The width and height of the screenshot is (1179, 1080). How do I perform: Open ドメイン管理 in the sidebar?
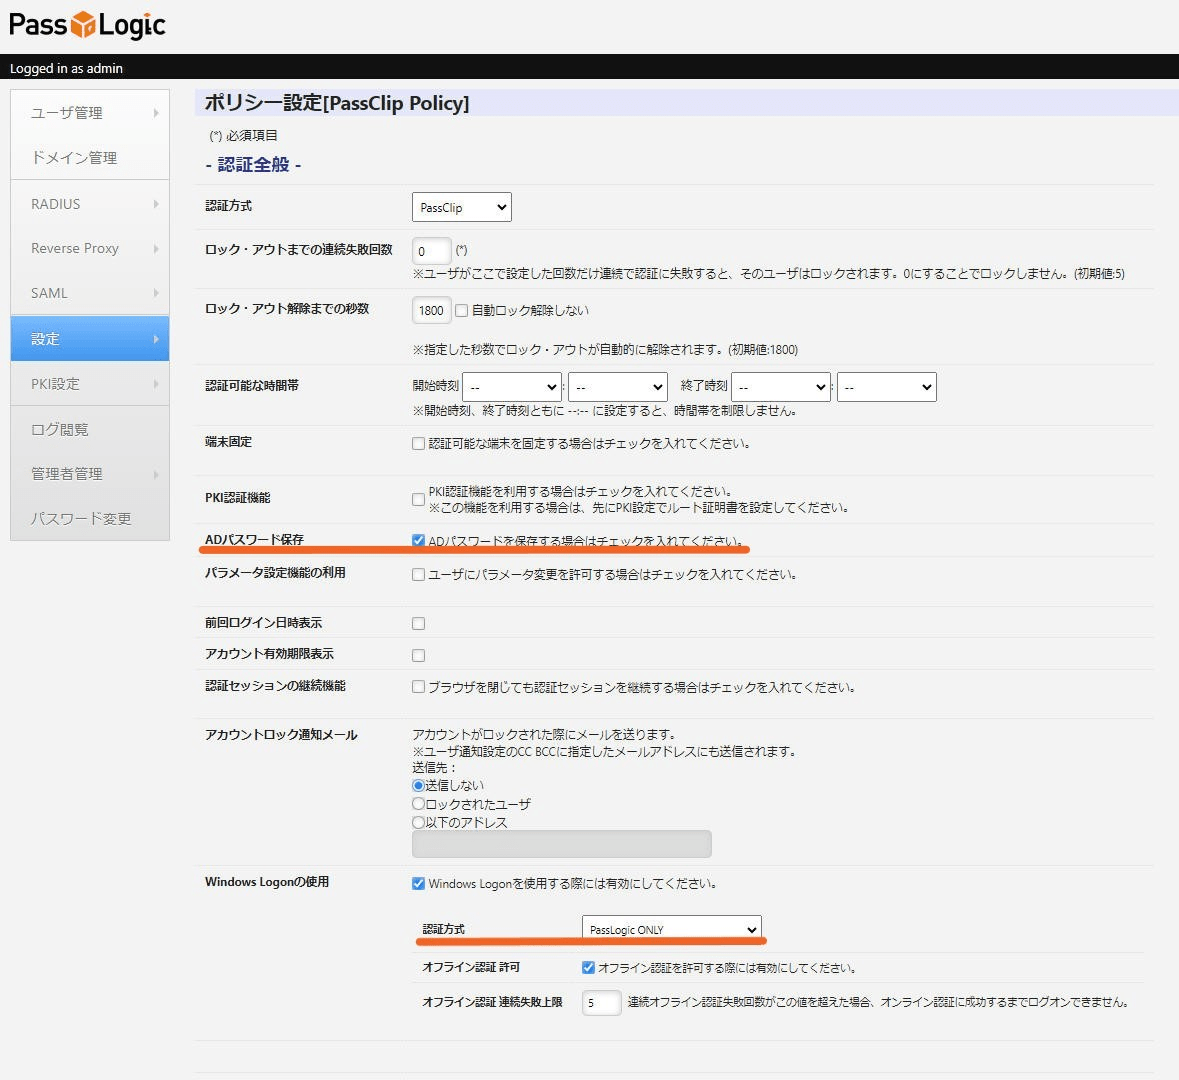[x=74, y=158]
